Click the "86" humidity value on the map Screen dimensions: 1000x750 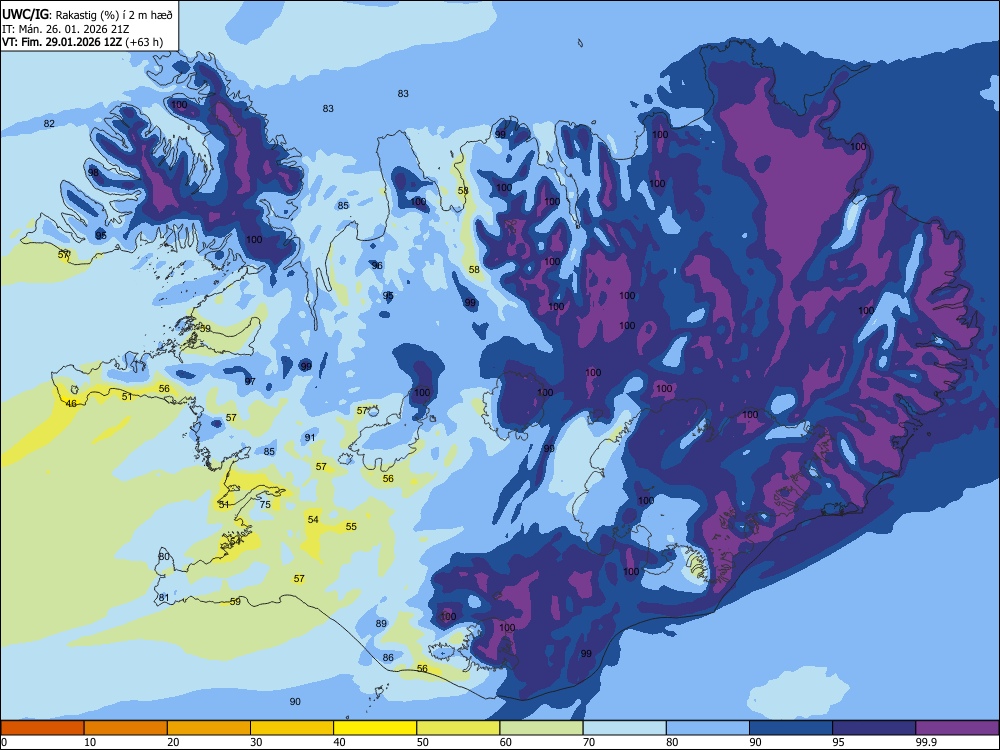[388, 658]
